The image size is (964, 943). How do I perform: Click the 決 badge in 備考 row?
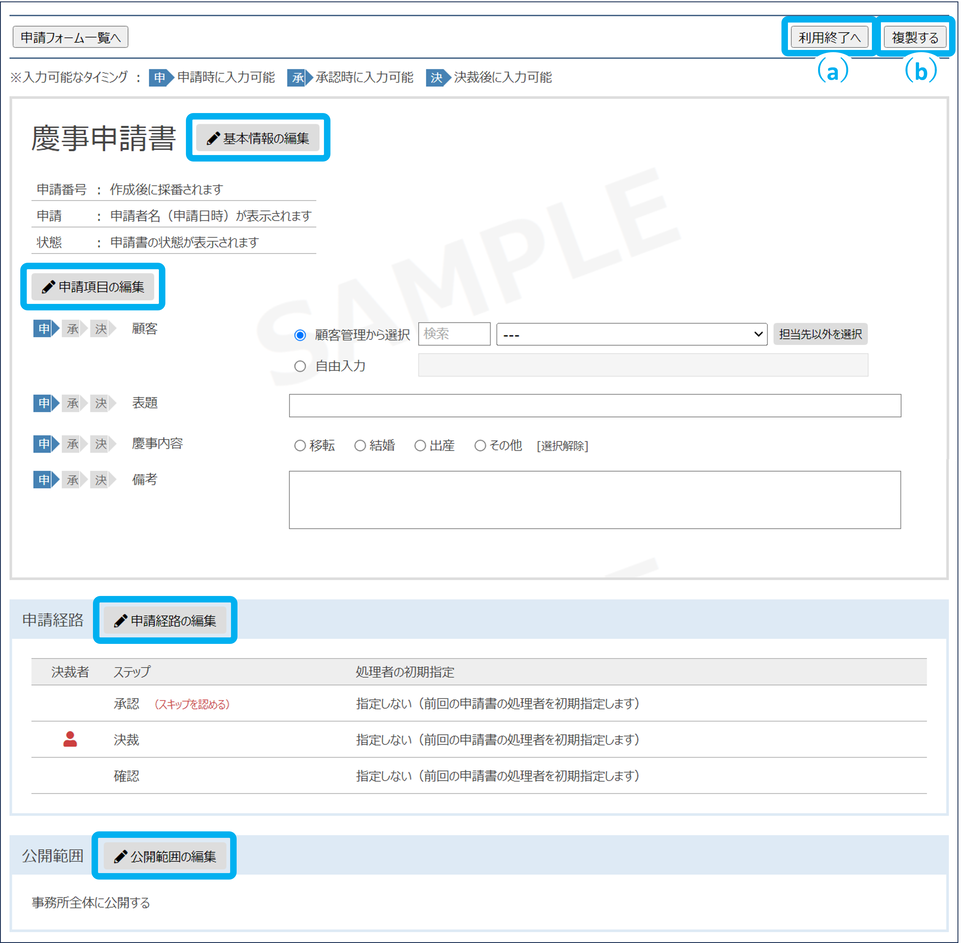101,480
